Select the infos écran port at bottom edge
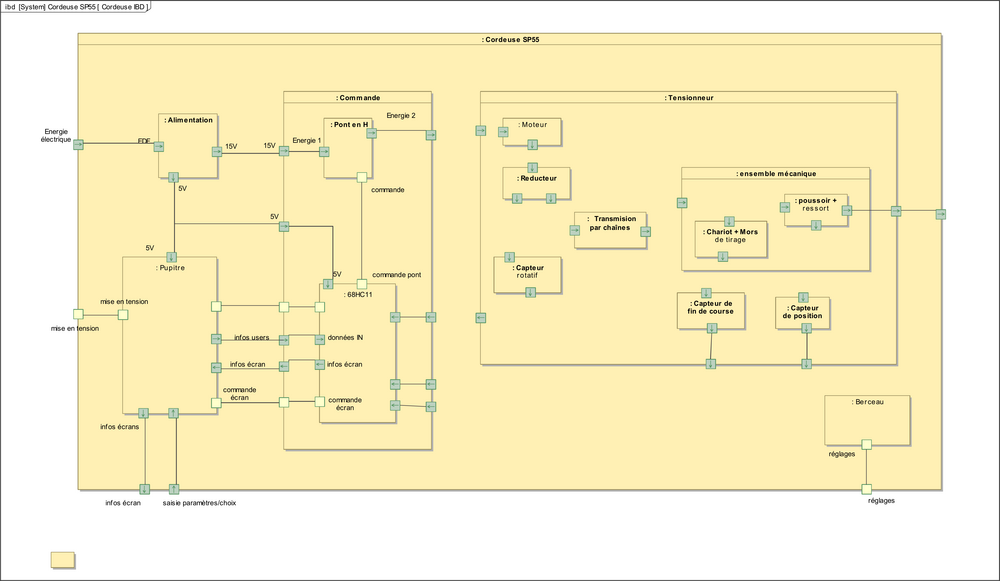 pos(145,489)
